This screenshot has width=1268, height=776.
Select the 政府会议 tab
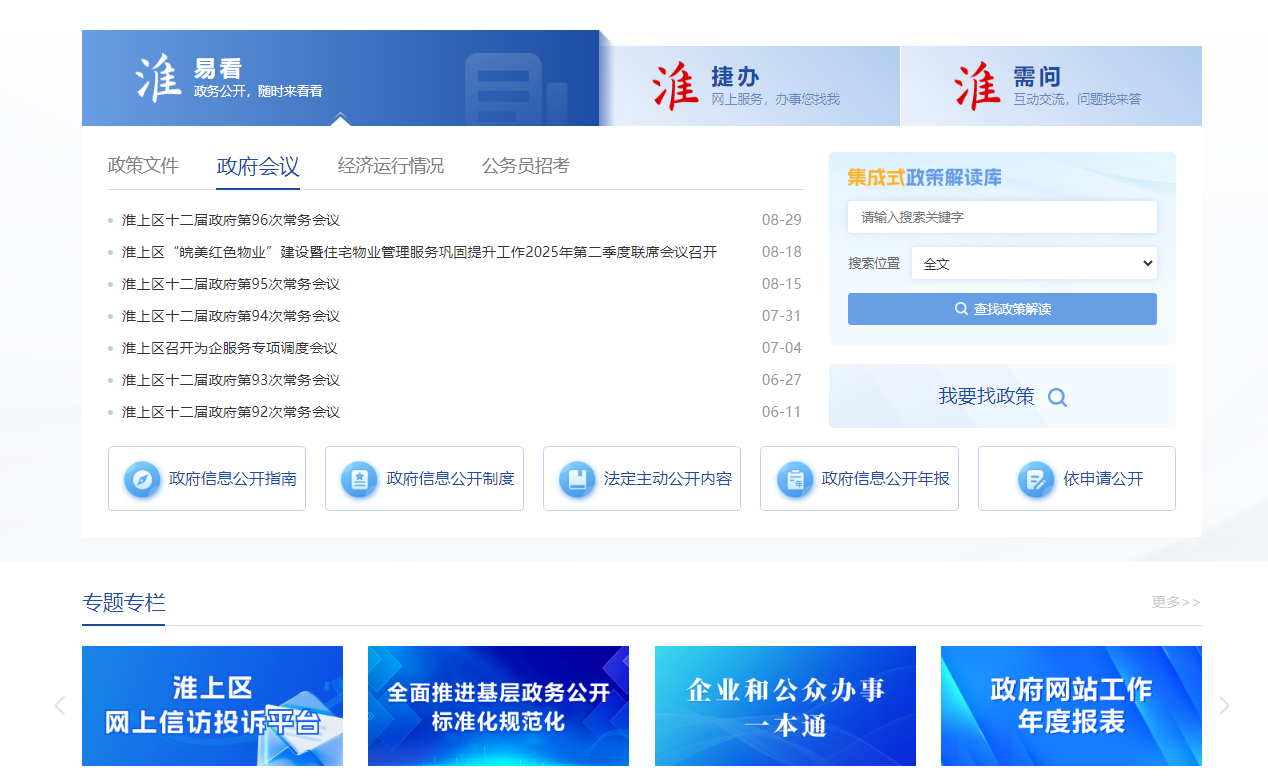coord(258,167)
